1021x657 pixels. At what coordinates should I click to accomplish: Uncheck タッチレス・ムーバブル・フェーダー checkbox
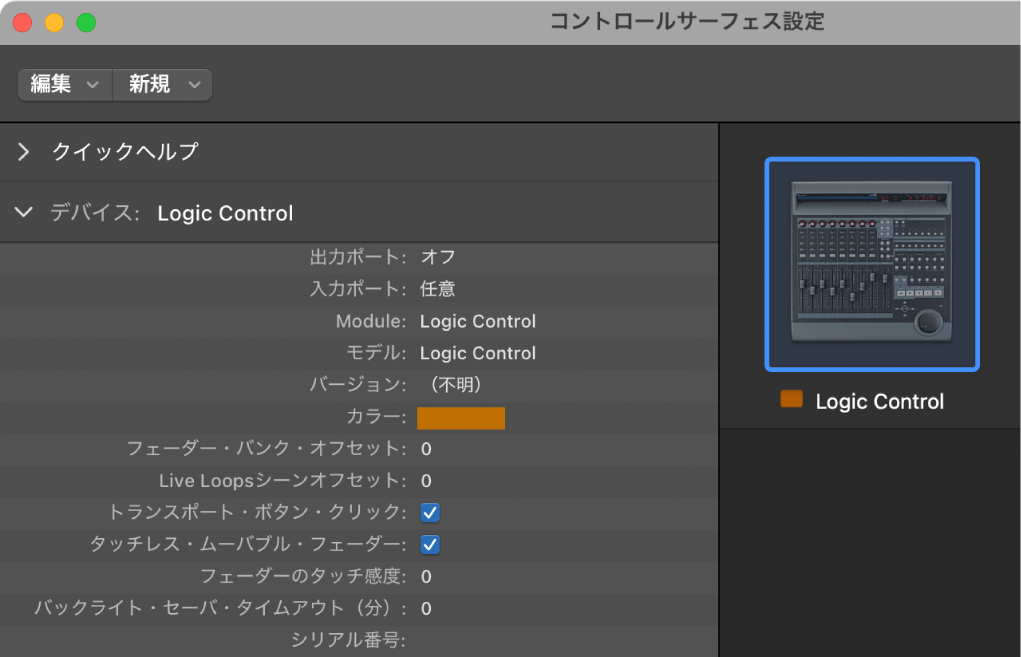click(430, 545)
